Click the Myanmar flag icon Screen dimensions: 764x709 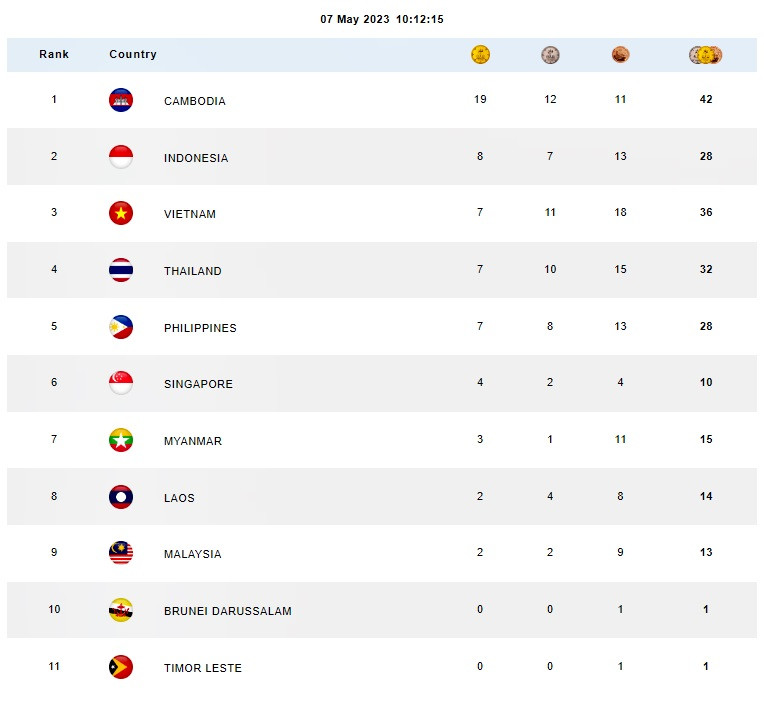121,440
